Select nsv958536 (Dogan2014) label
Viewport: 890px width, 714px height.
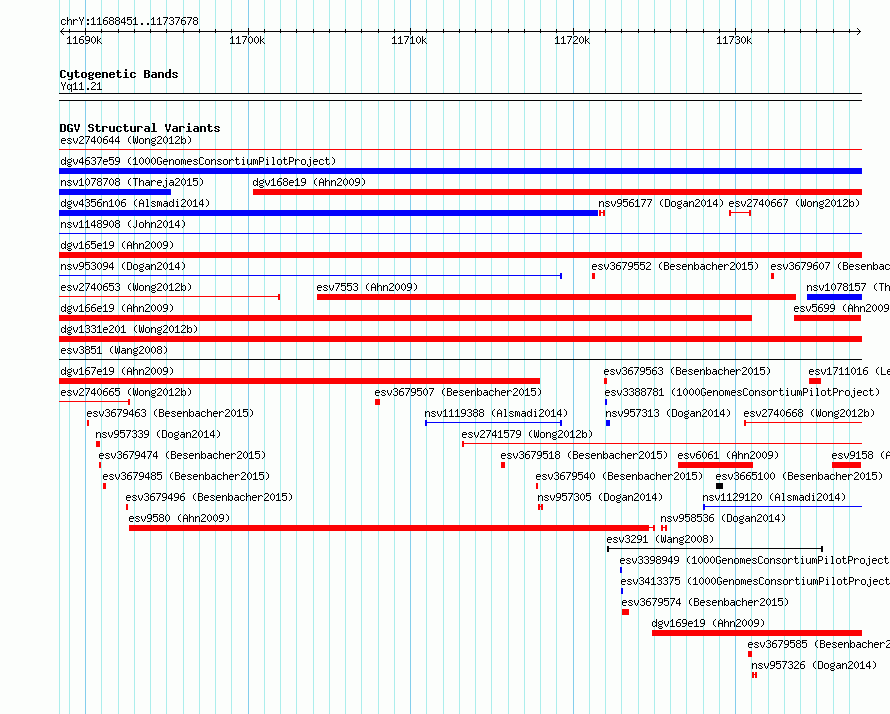(723, 518)
